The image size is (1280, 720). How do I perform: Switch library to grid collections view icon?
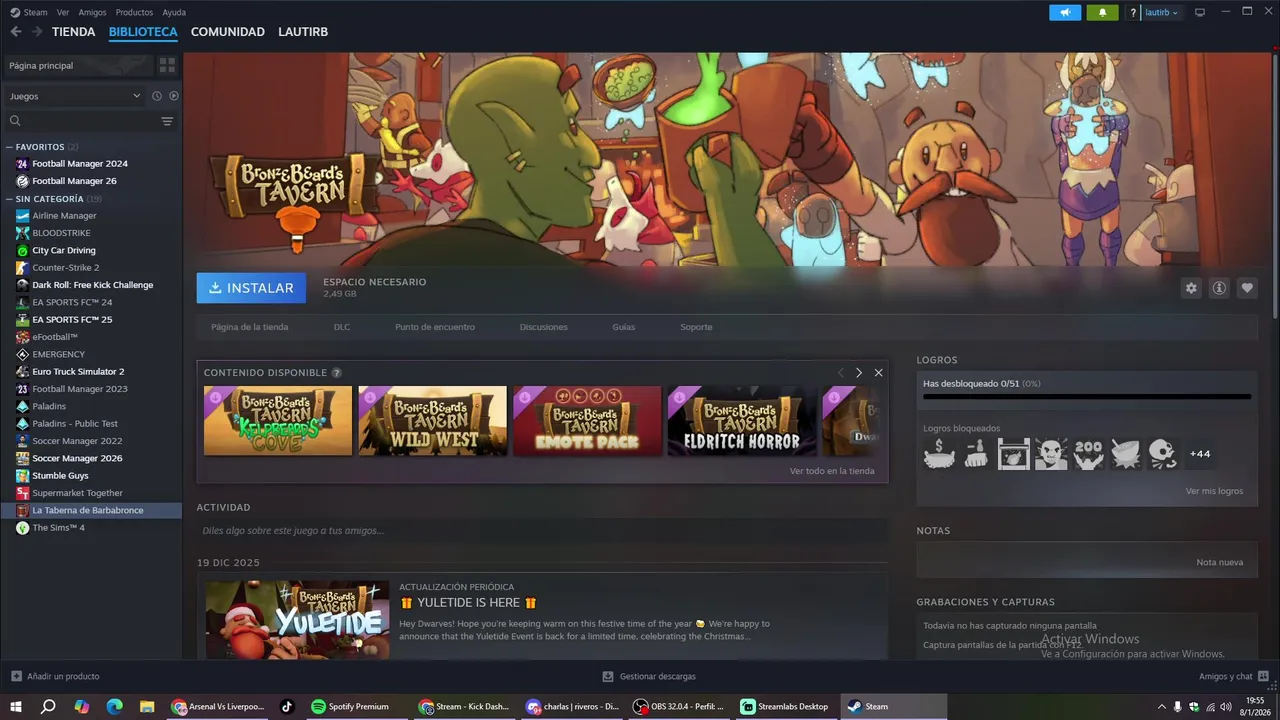(x=167, y=65)
